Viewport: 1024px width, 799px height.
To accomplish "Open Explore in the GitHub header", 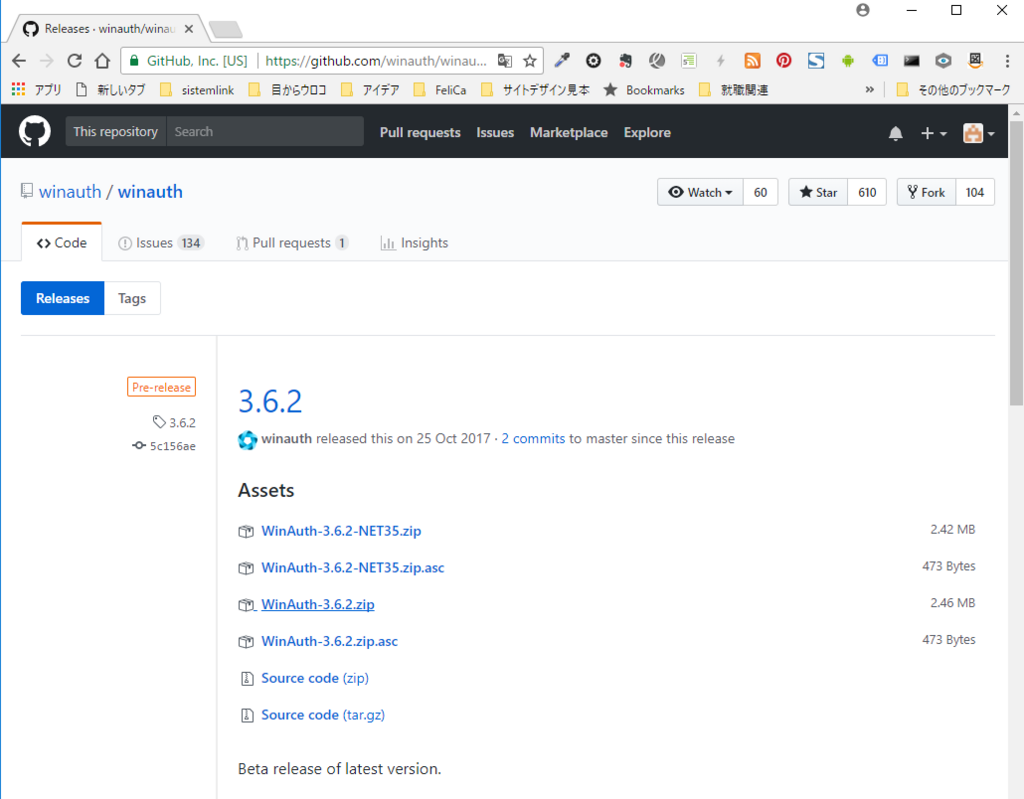I will pos(647,133).
